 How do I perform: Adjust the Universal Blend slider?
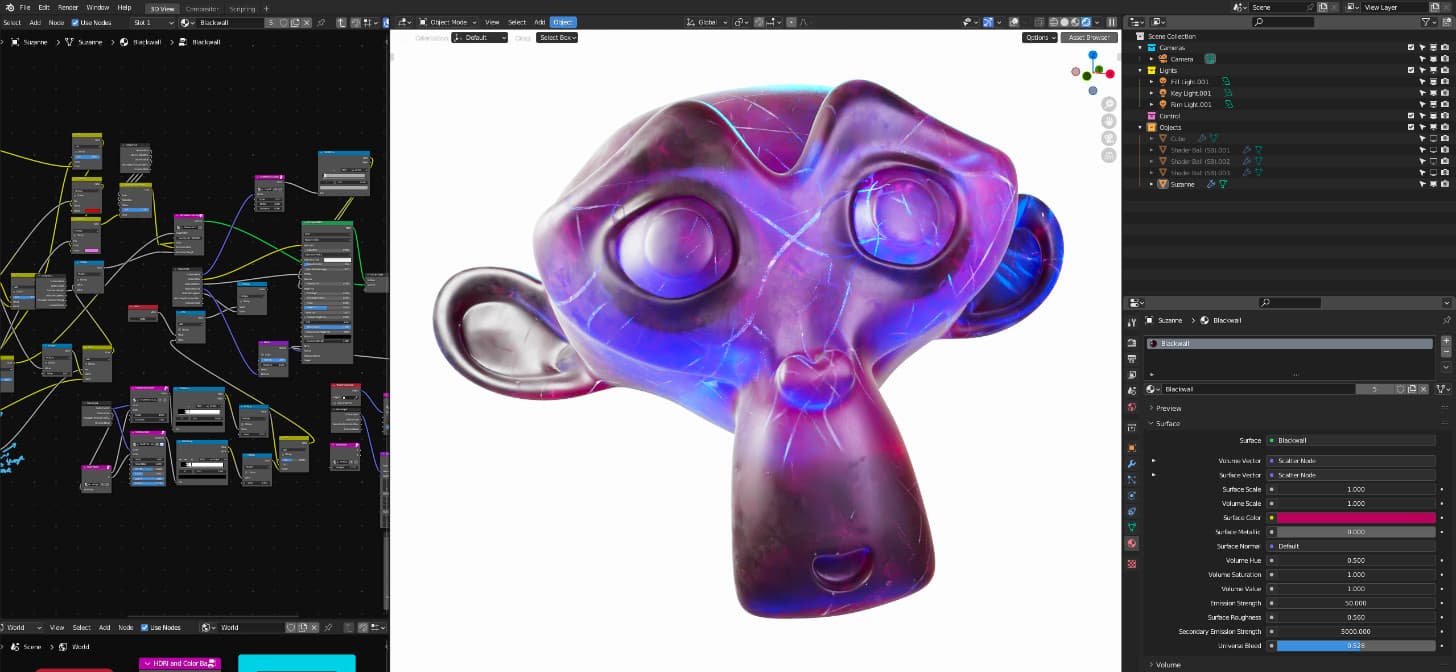tap(1355, 646)
